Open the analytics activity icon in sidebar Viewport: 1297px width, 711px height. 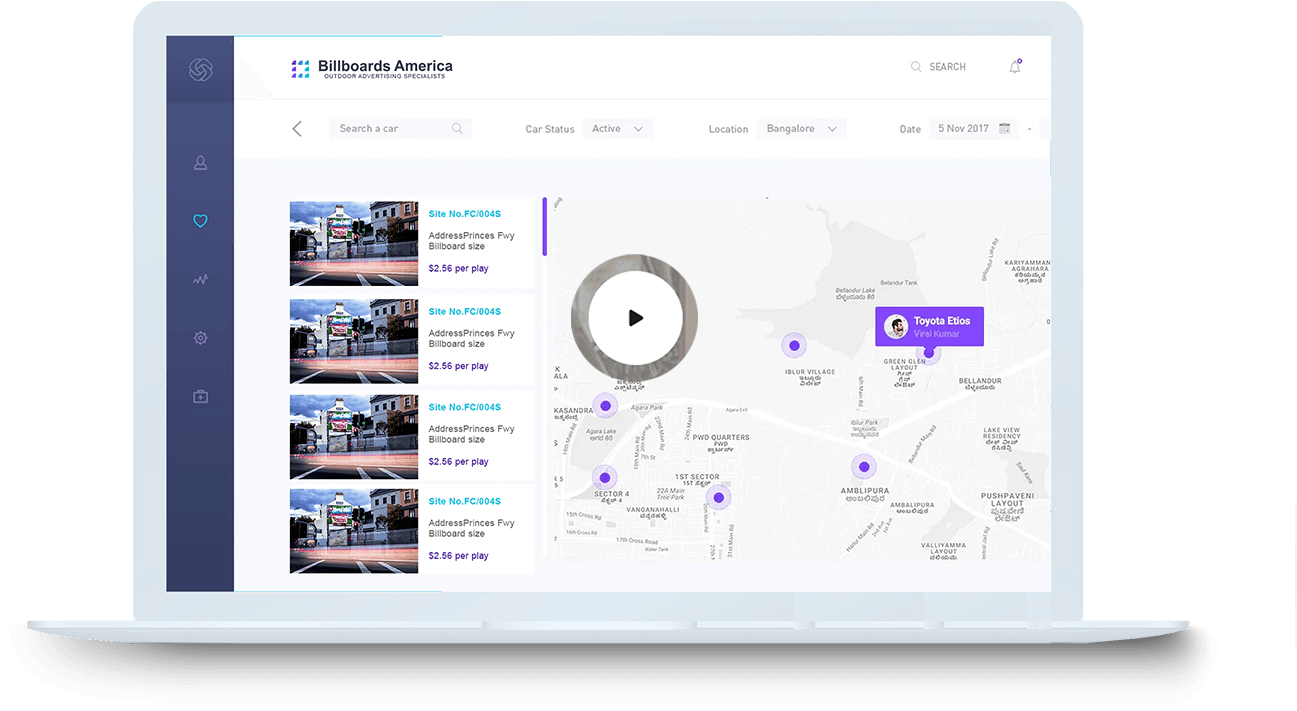(x=200, y=279)
